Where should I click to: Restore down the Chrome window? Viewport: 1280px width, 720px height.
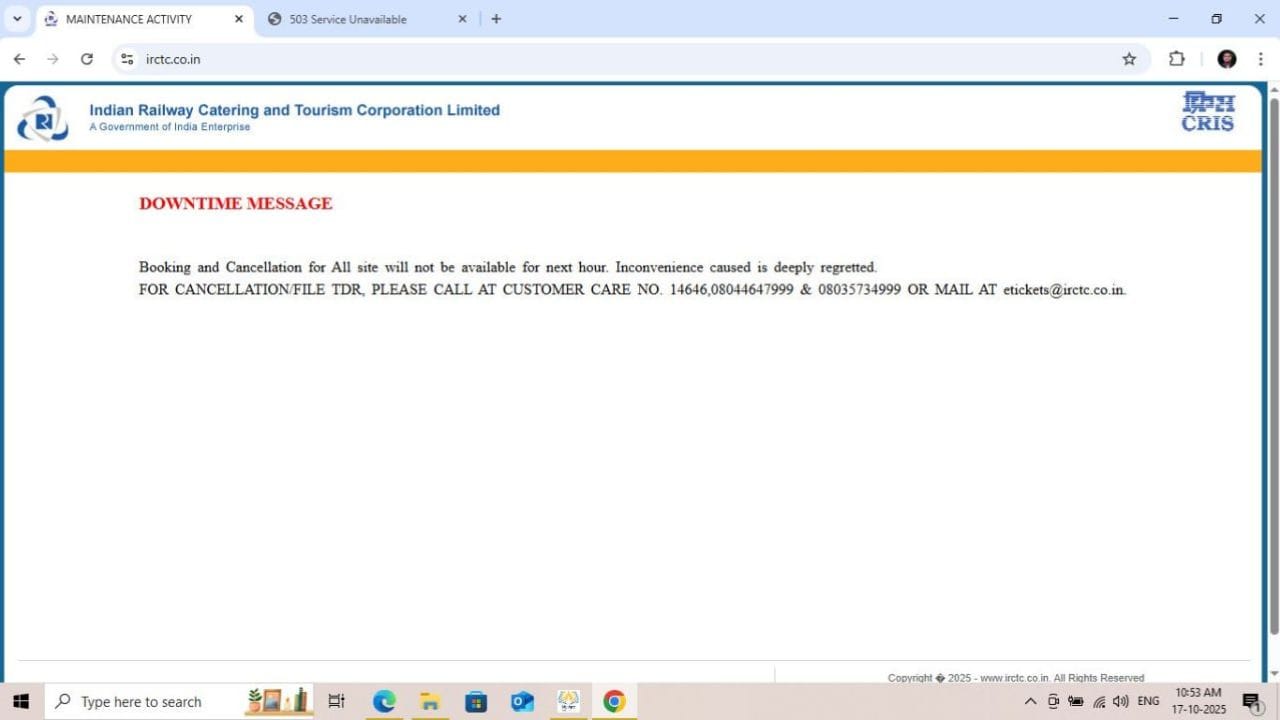[x=1217, y=19]
